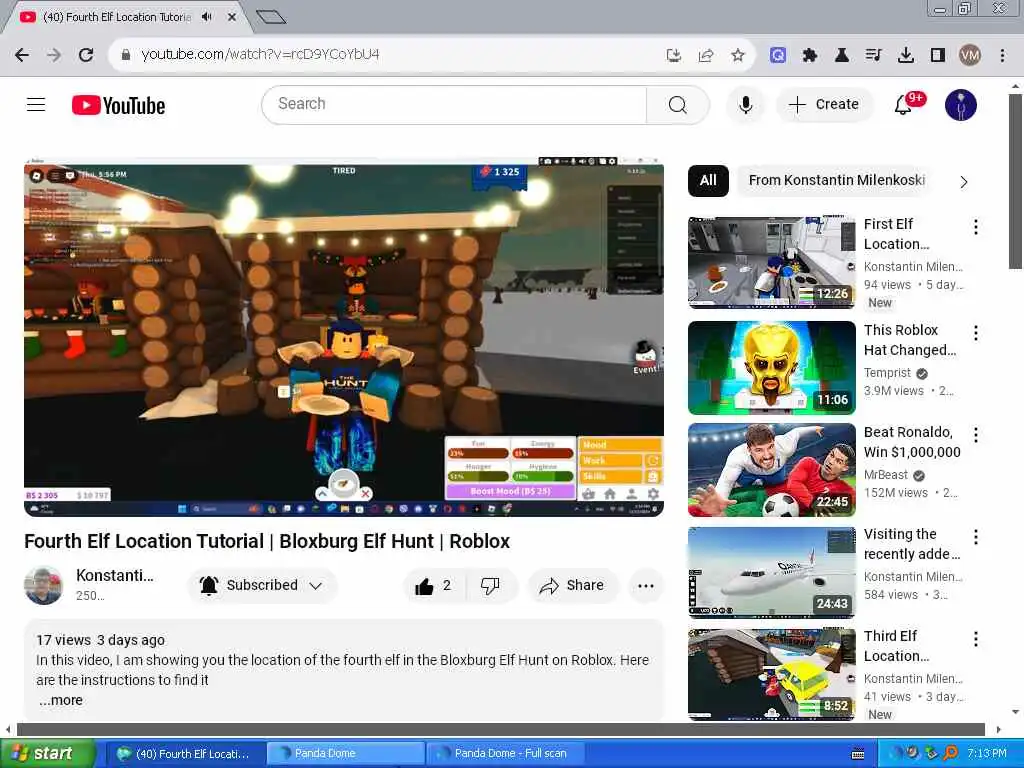Reload the YouTube page
1024x768 pixels.
click(x=86, y=55)
